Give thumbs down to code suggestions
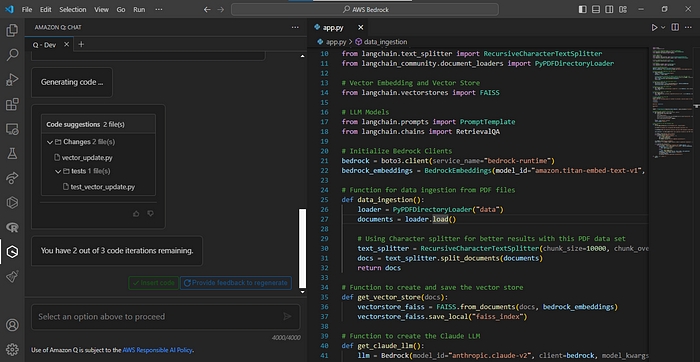700x362 pixels. tap(150, 214)
